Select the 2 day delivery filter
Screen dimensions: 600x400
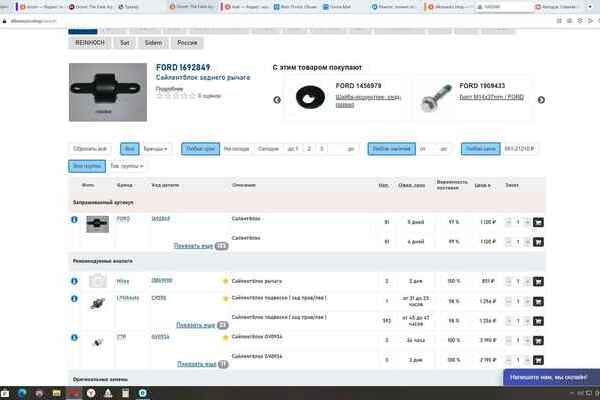pyautogui.click(x=309, y=149)
